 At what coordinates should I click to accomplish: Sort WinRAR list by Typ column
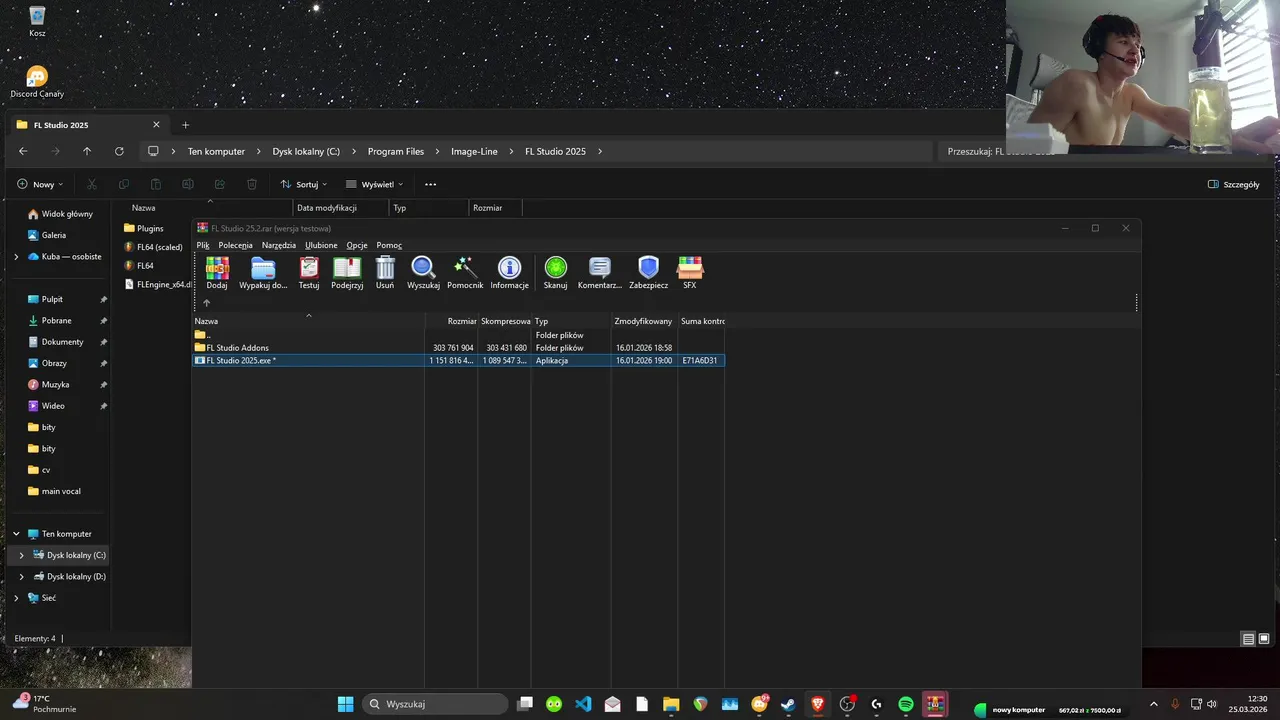coord(571,321)
